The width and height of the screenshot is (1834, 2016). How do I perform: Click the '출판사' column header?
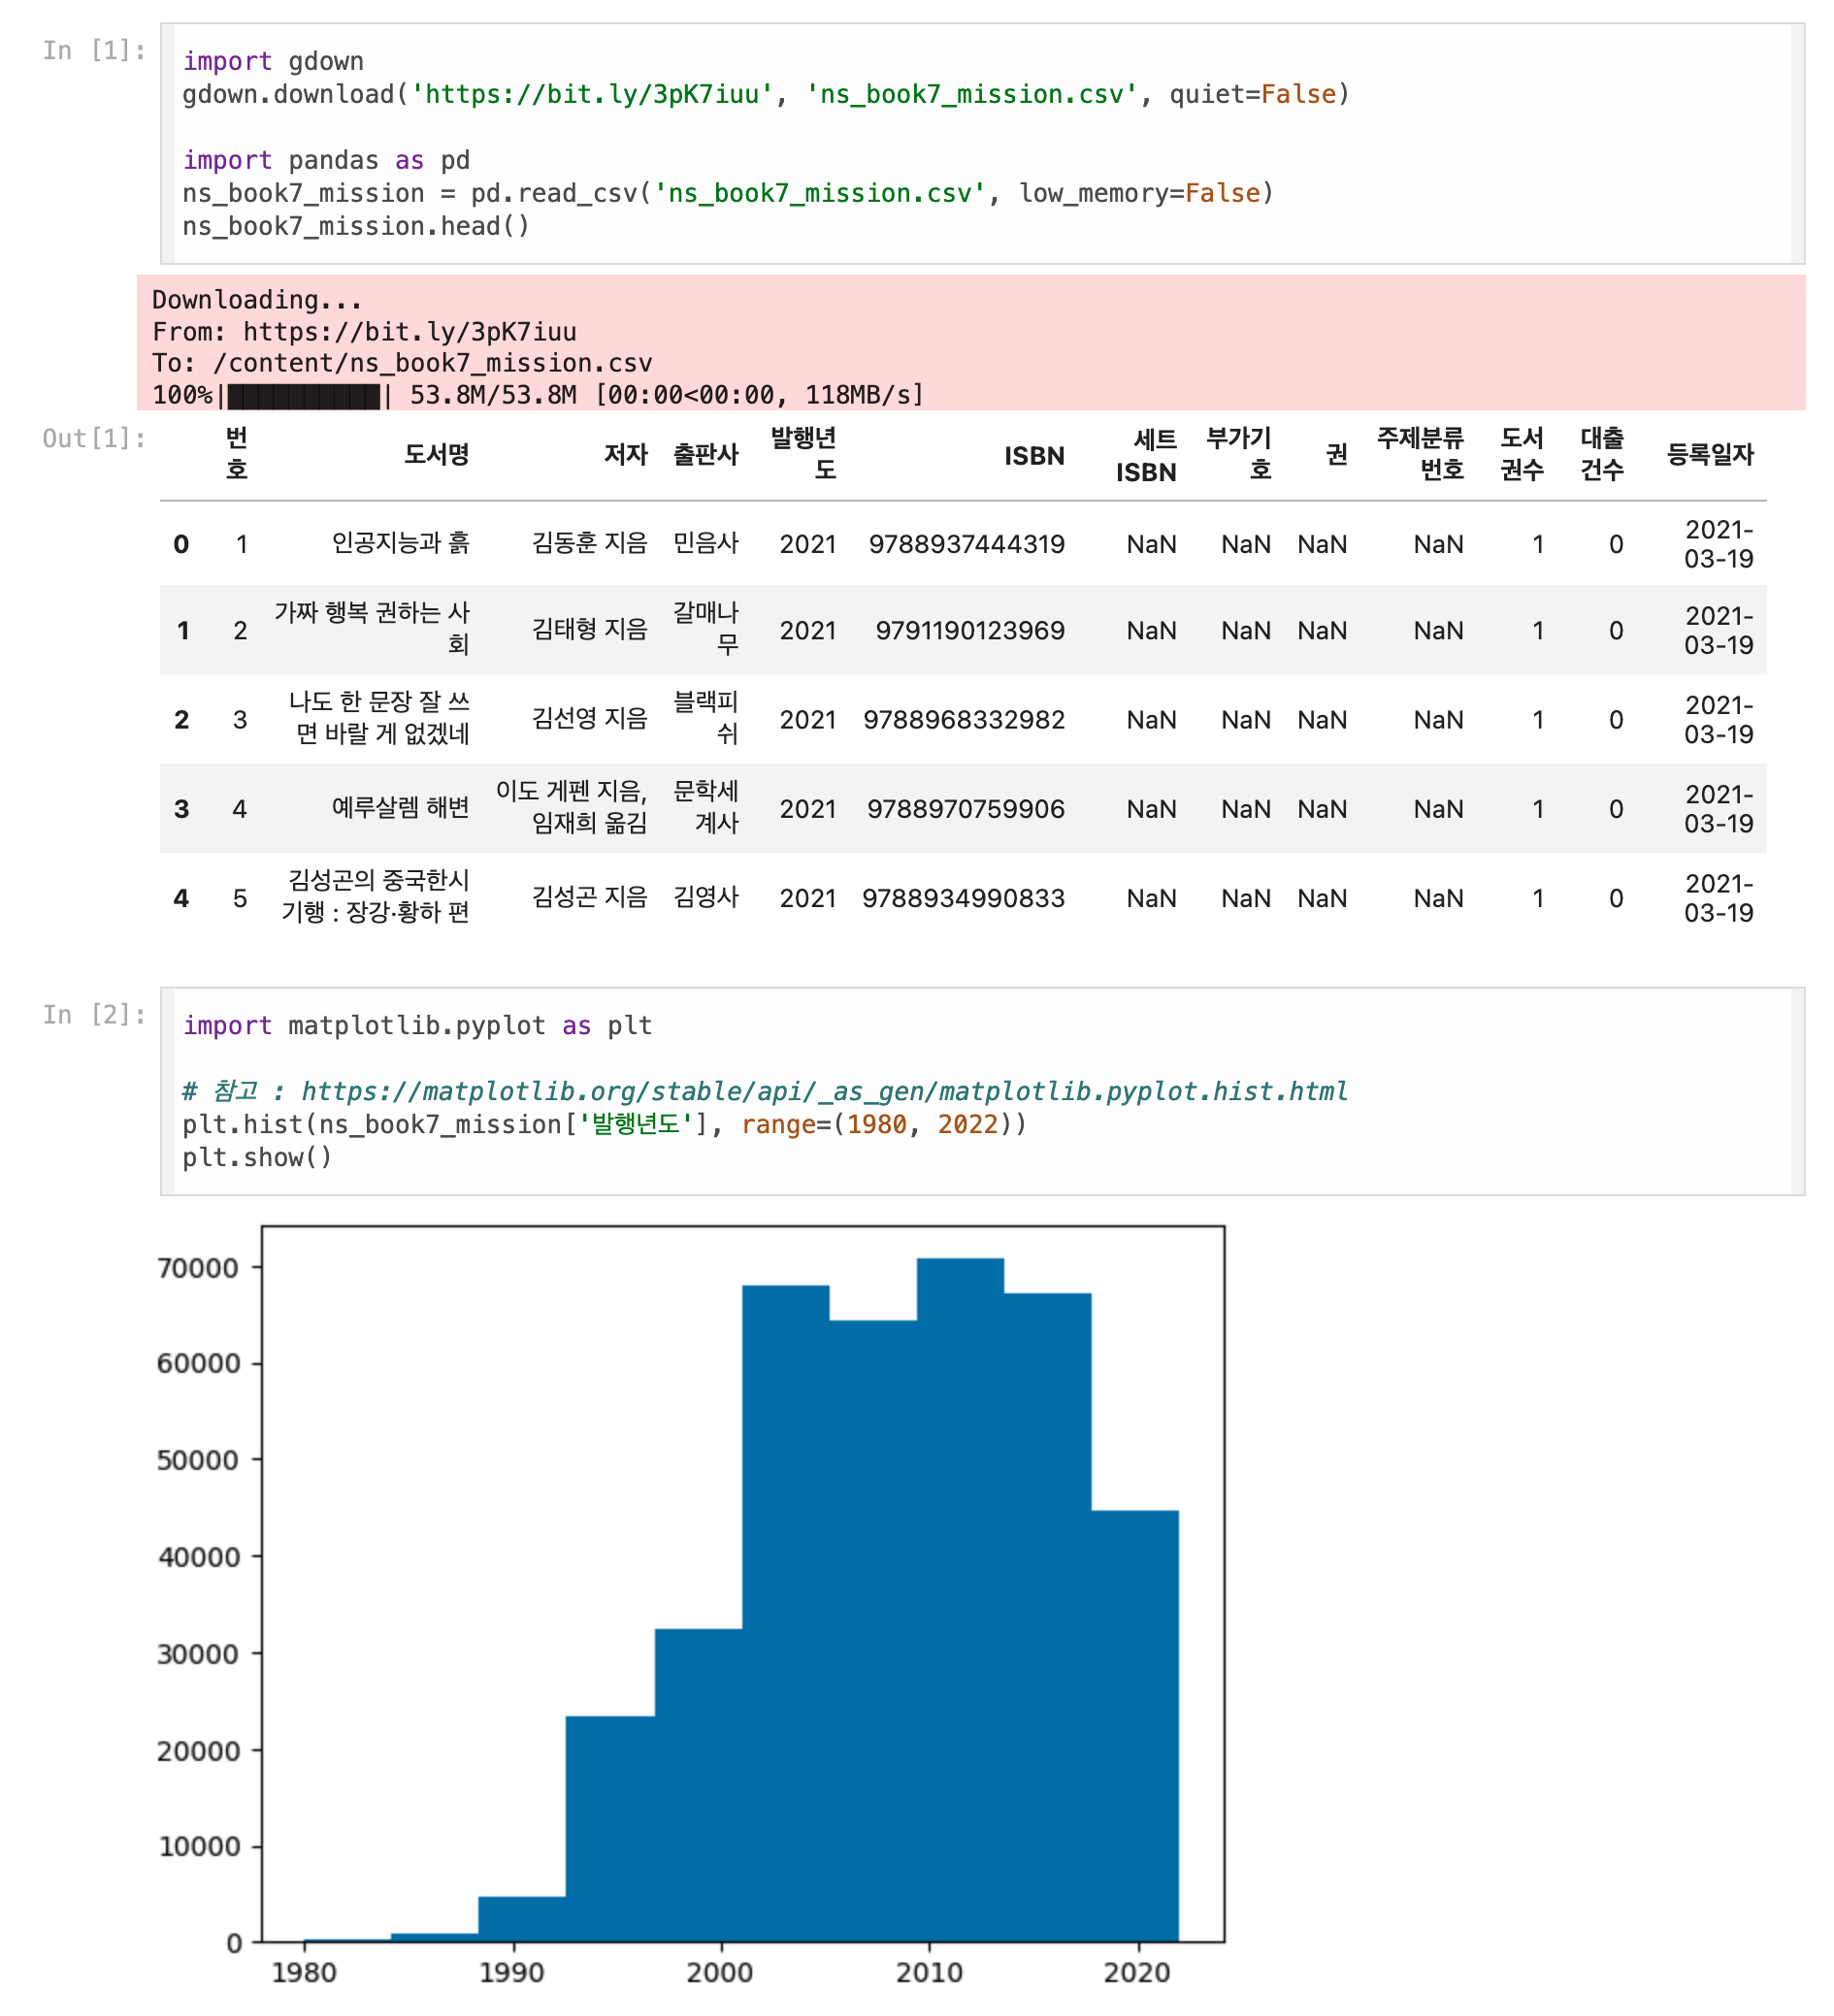705,454
